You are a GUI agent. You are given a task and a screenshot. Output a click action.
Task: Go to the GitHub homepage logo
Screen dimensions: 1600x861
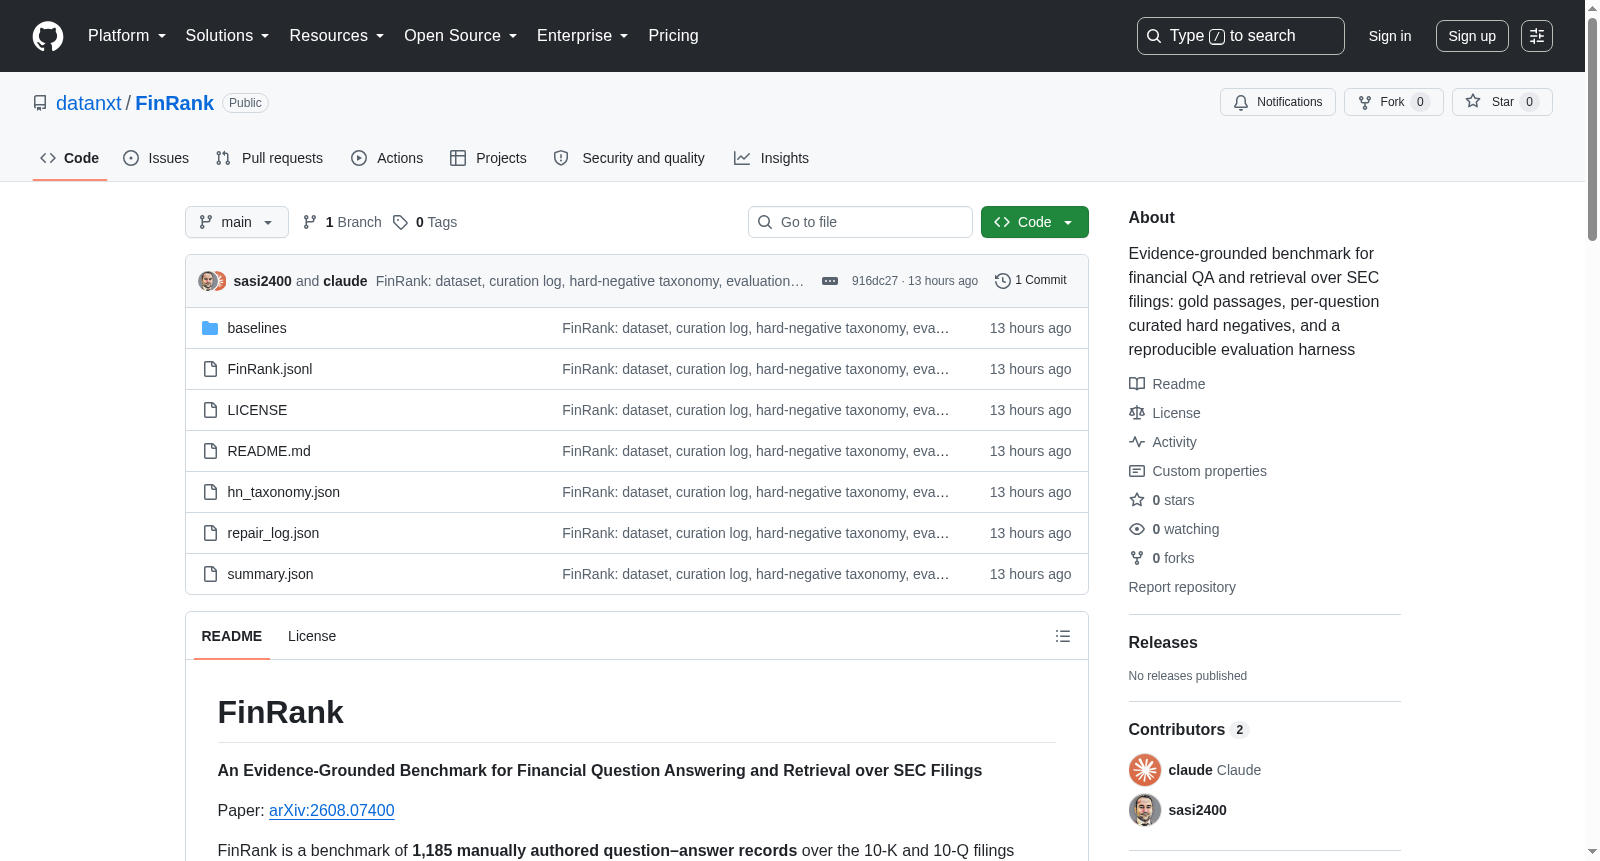coord(48,36)
